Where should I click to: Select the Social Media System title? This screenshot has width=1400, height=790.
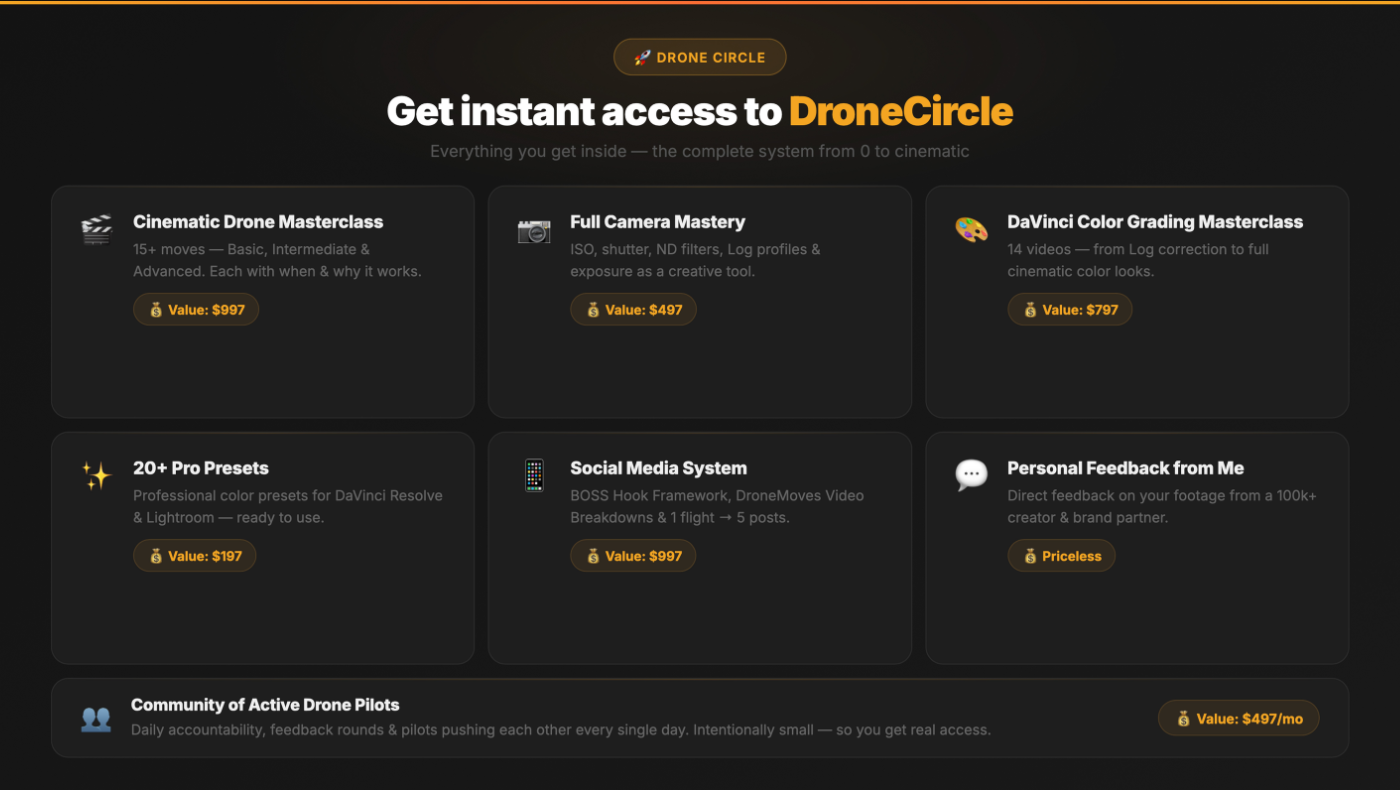(x=659, y=468)
